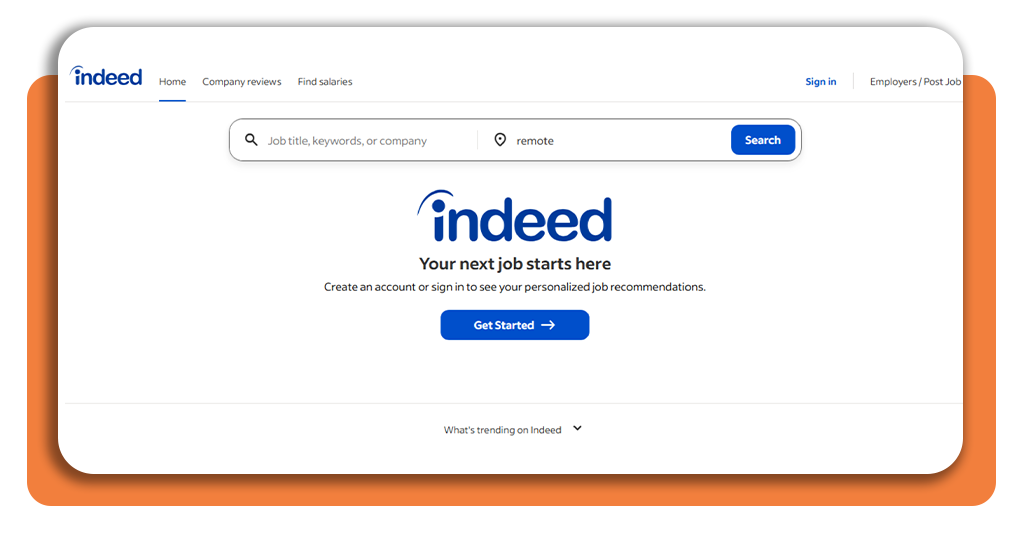Click the large central Indeed logo
The image size is (1024, 536).
(515, 216)
